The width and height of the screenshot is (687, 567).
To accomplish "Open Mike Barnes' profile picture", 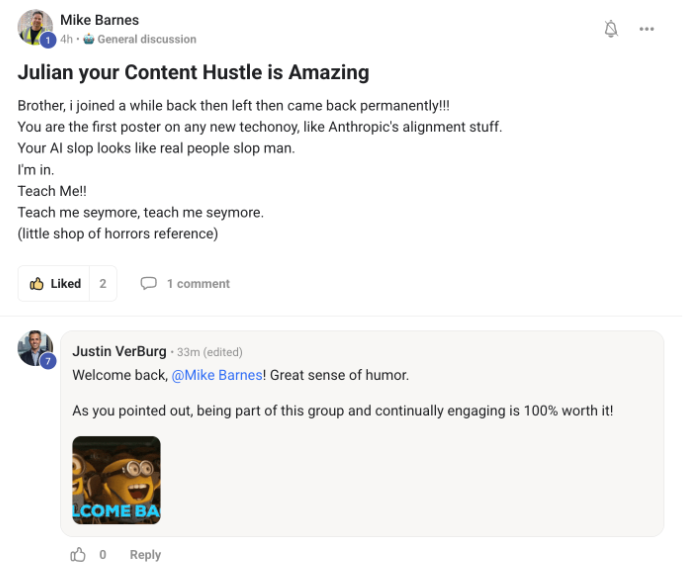I will click(x=35, y=27).
